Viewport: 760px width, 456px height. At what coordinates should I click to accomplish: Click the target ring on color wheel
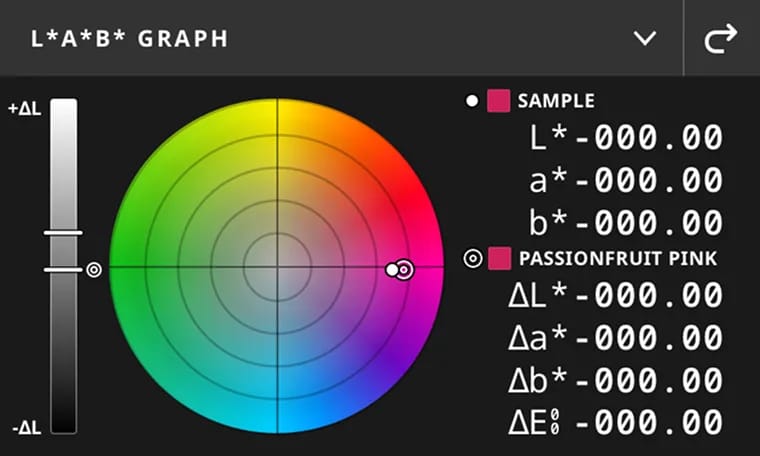tap(404, 269)
